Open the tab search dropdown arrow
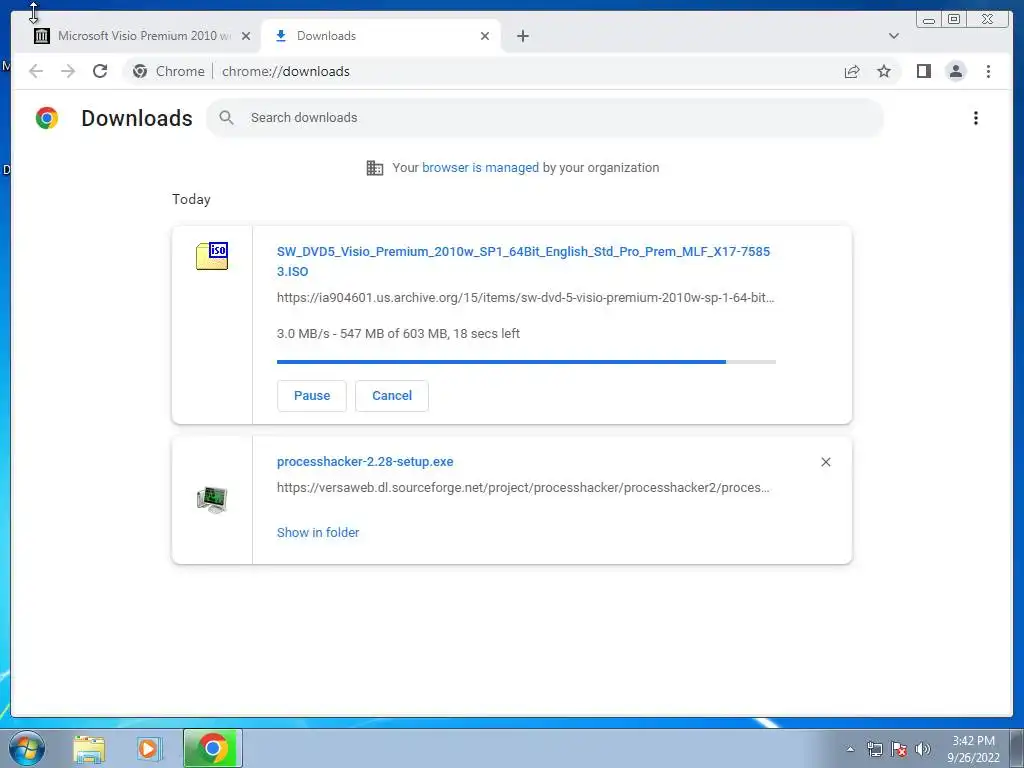The width and height of the screenshot is (1024, 768). pos(893,36)
